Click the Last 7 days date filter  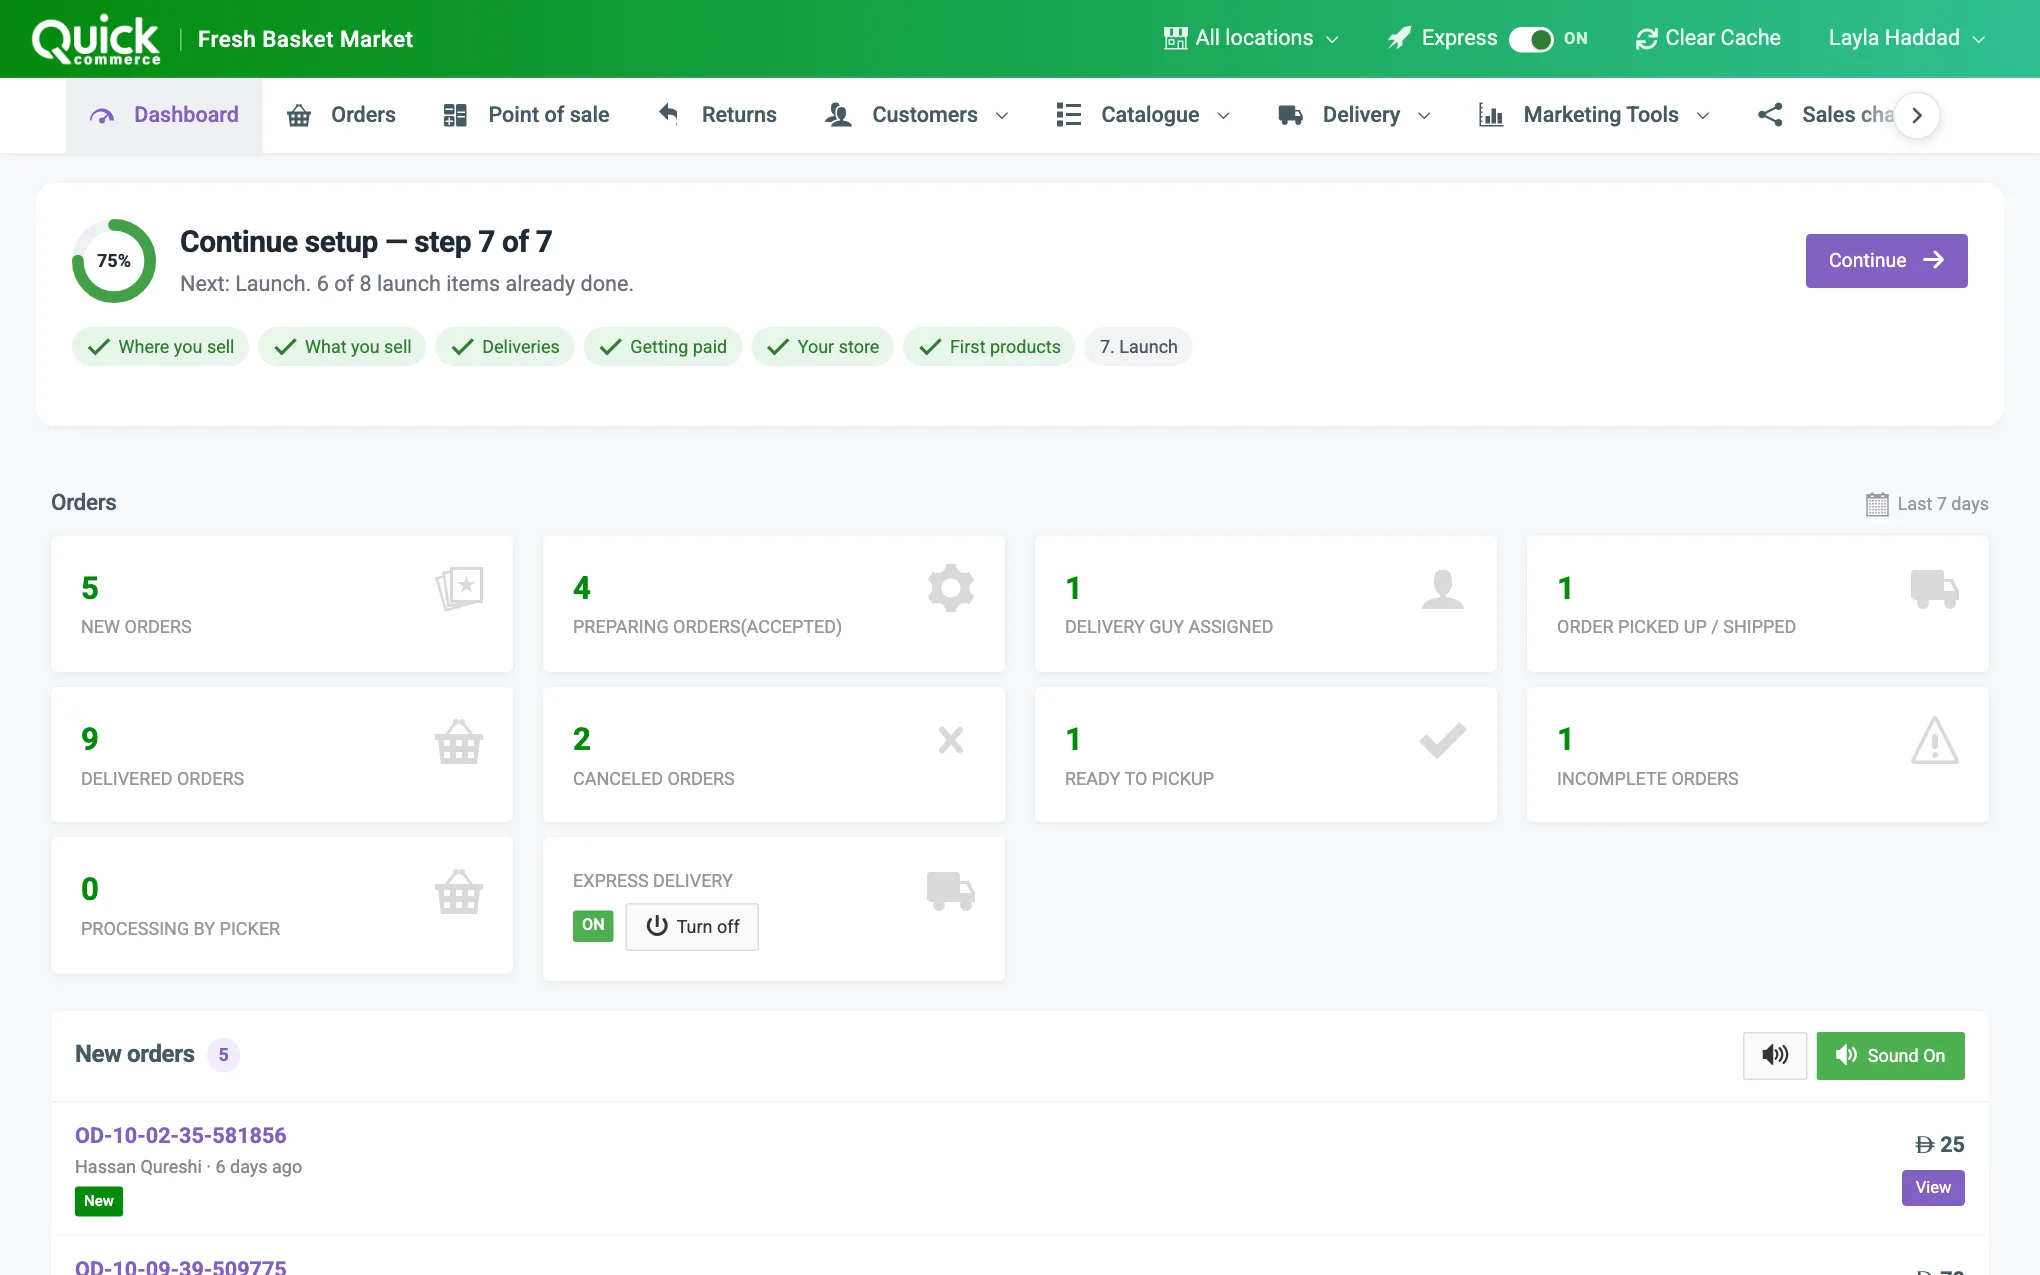(1926, 504)
